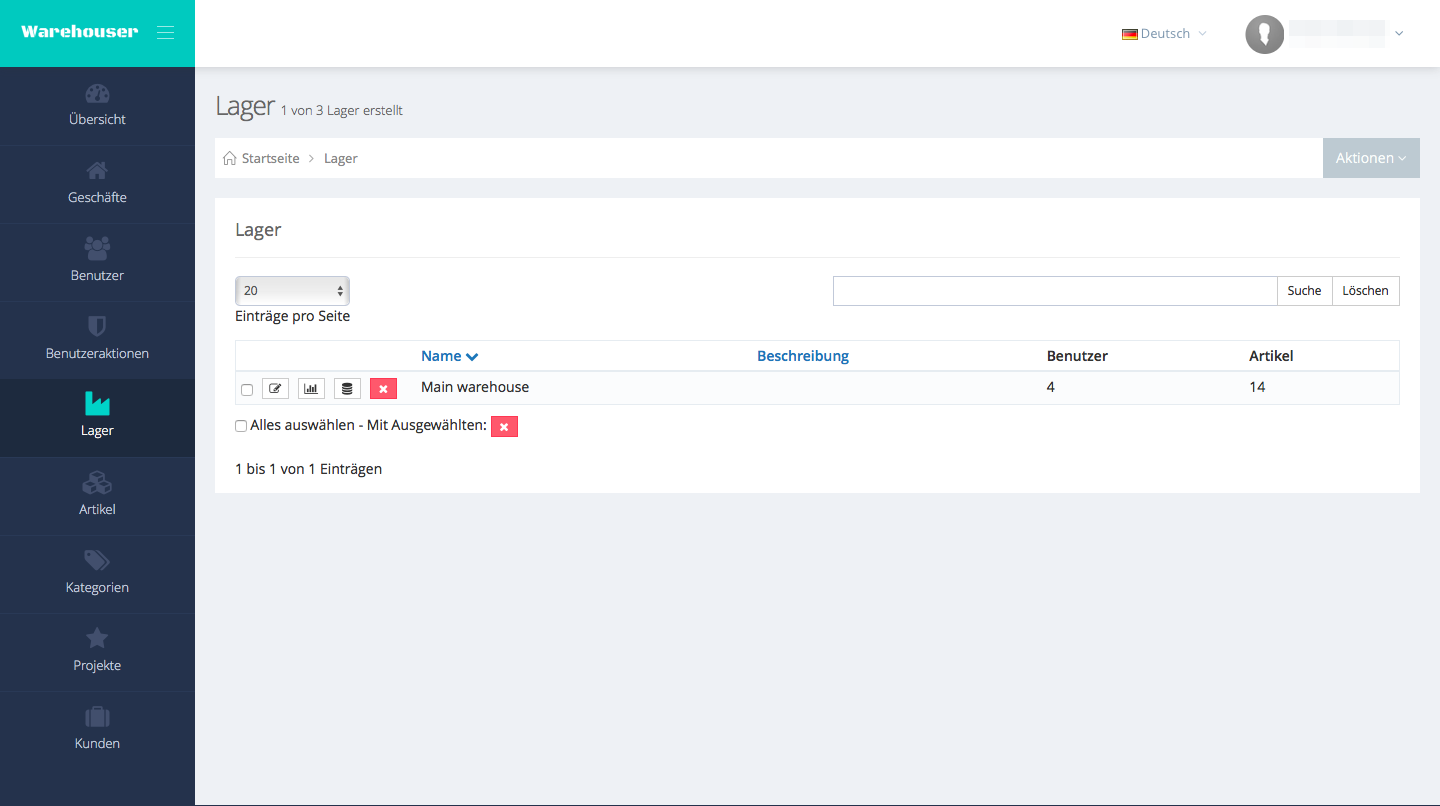This screenshot has height=806, width=1440.
Task: Open Artikel in the sidebar
Action: (x=97, y=496)
